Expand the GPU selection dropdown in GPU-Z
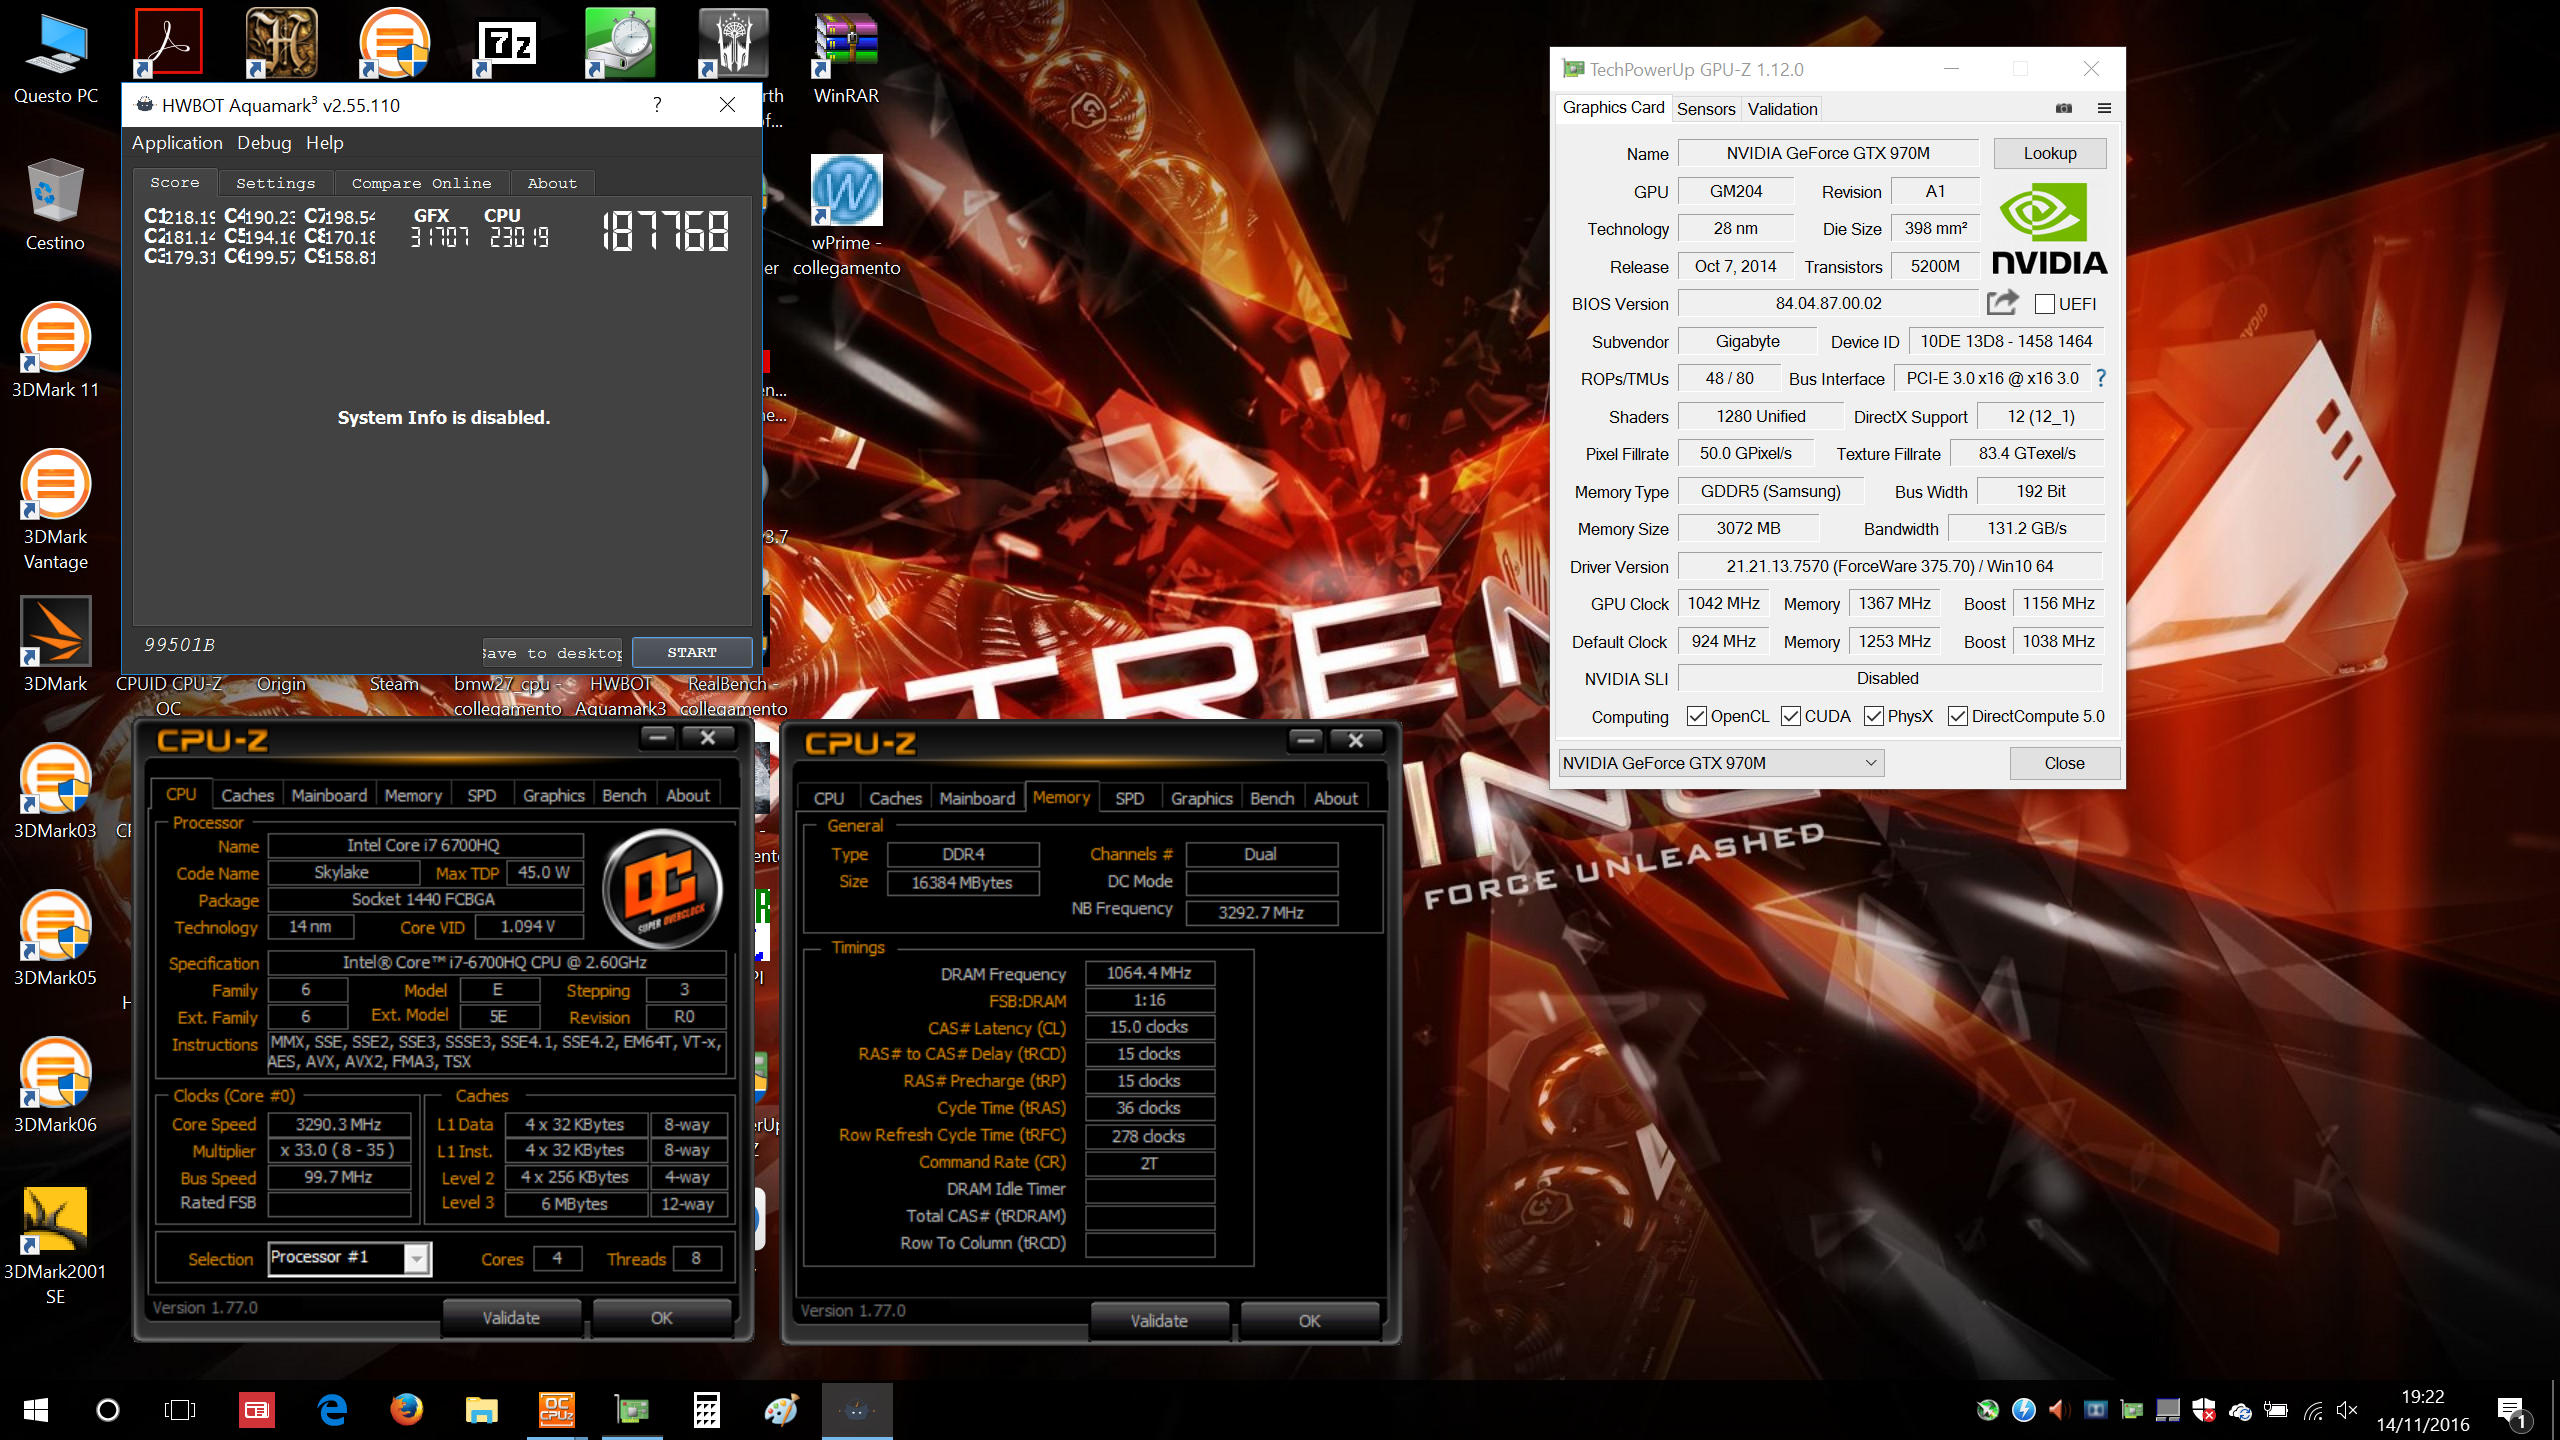2560x1440 pixels. click(x=1721, y=763)
